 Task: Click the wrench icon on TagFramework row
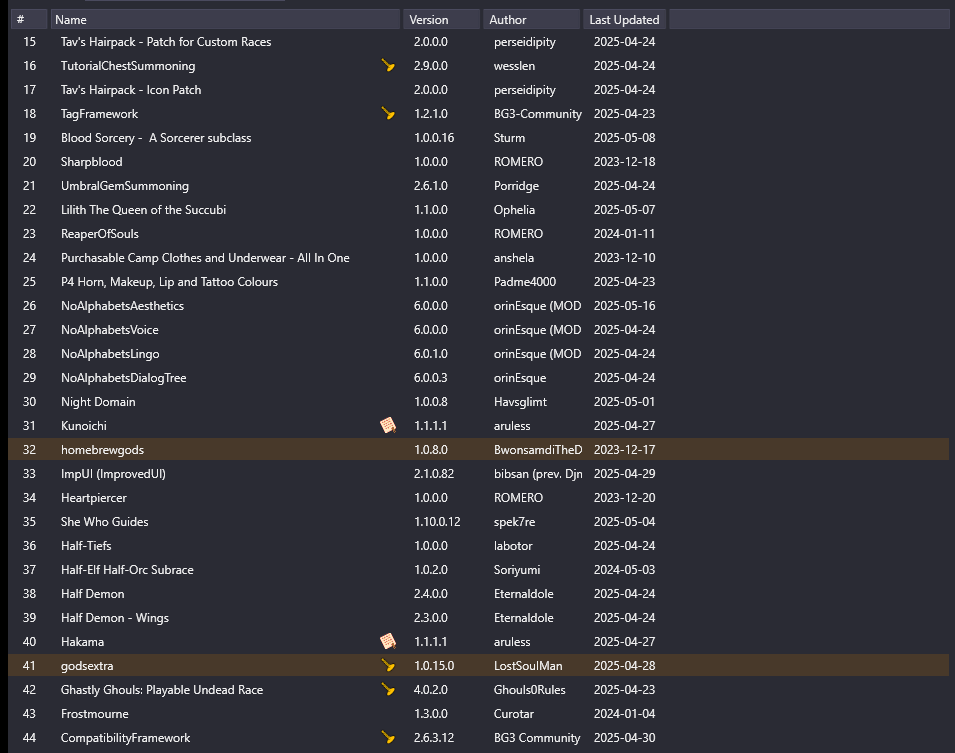388,113
